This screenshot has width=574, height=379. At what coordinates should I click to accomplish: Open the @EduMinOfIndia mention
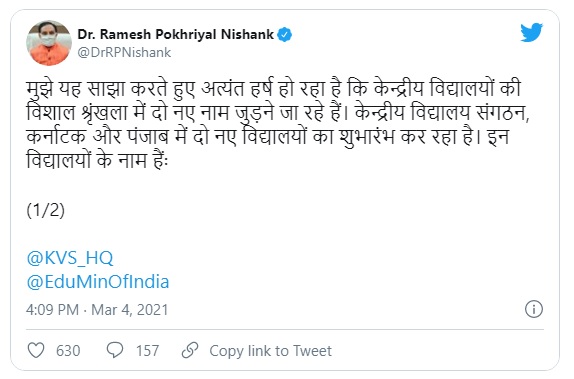98,282
